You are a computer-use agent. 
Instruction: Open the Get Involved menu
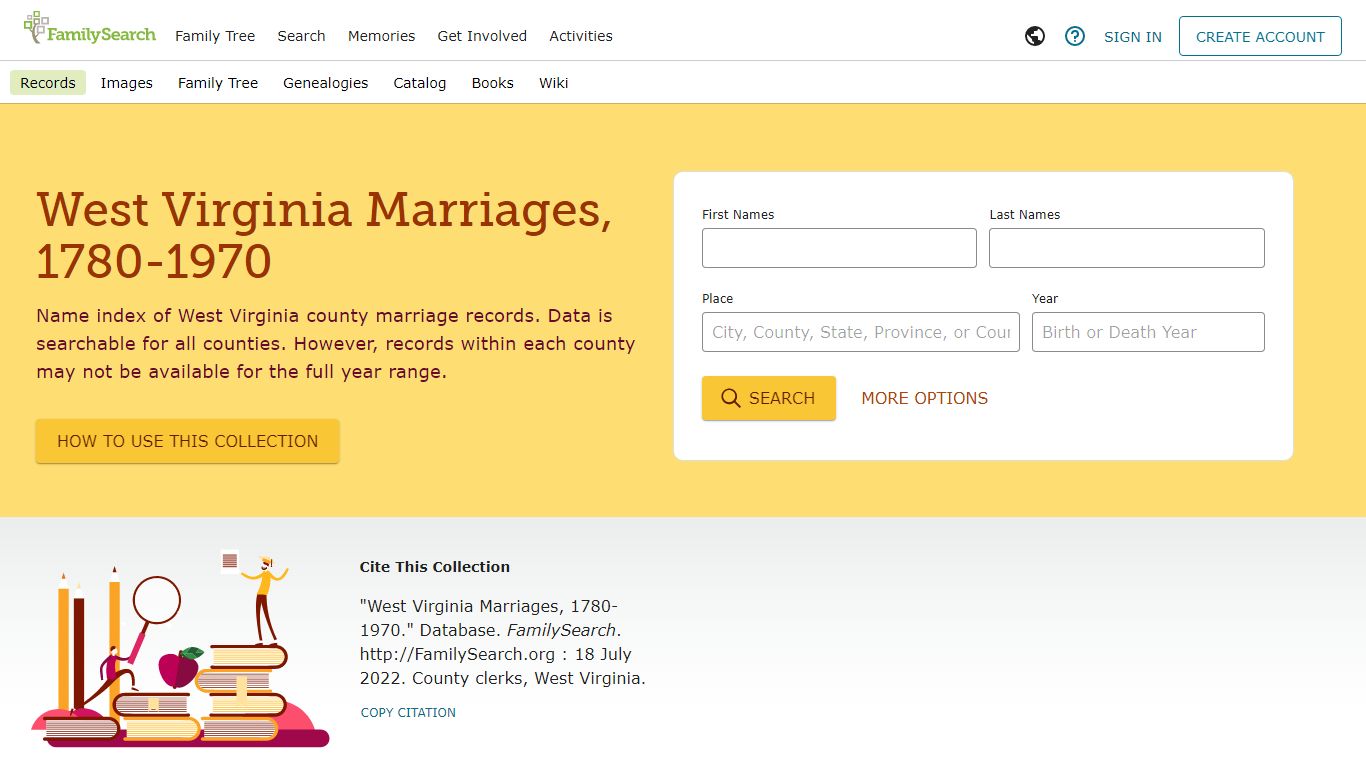pyautogui.click(x=482, y=36)
